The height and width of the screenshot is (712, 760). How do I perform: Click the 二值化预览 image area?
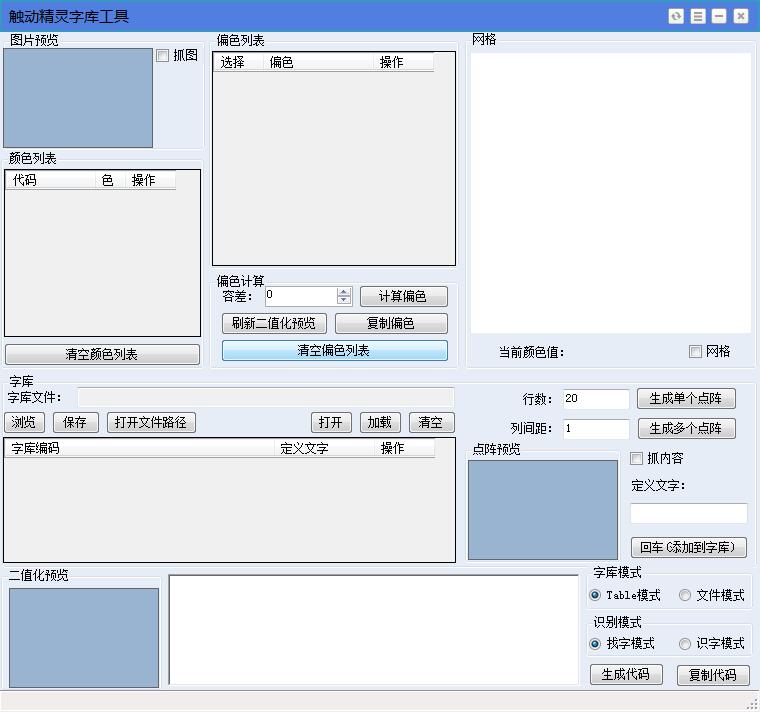[84, 638]
